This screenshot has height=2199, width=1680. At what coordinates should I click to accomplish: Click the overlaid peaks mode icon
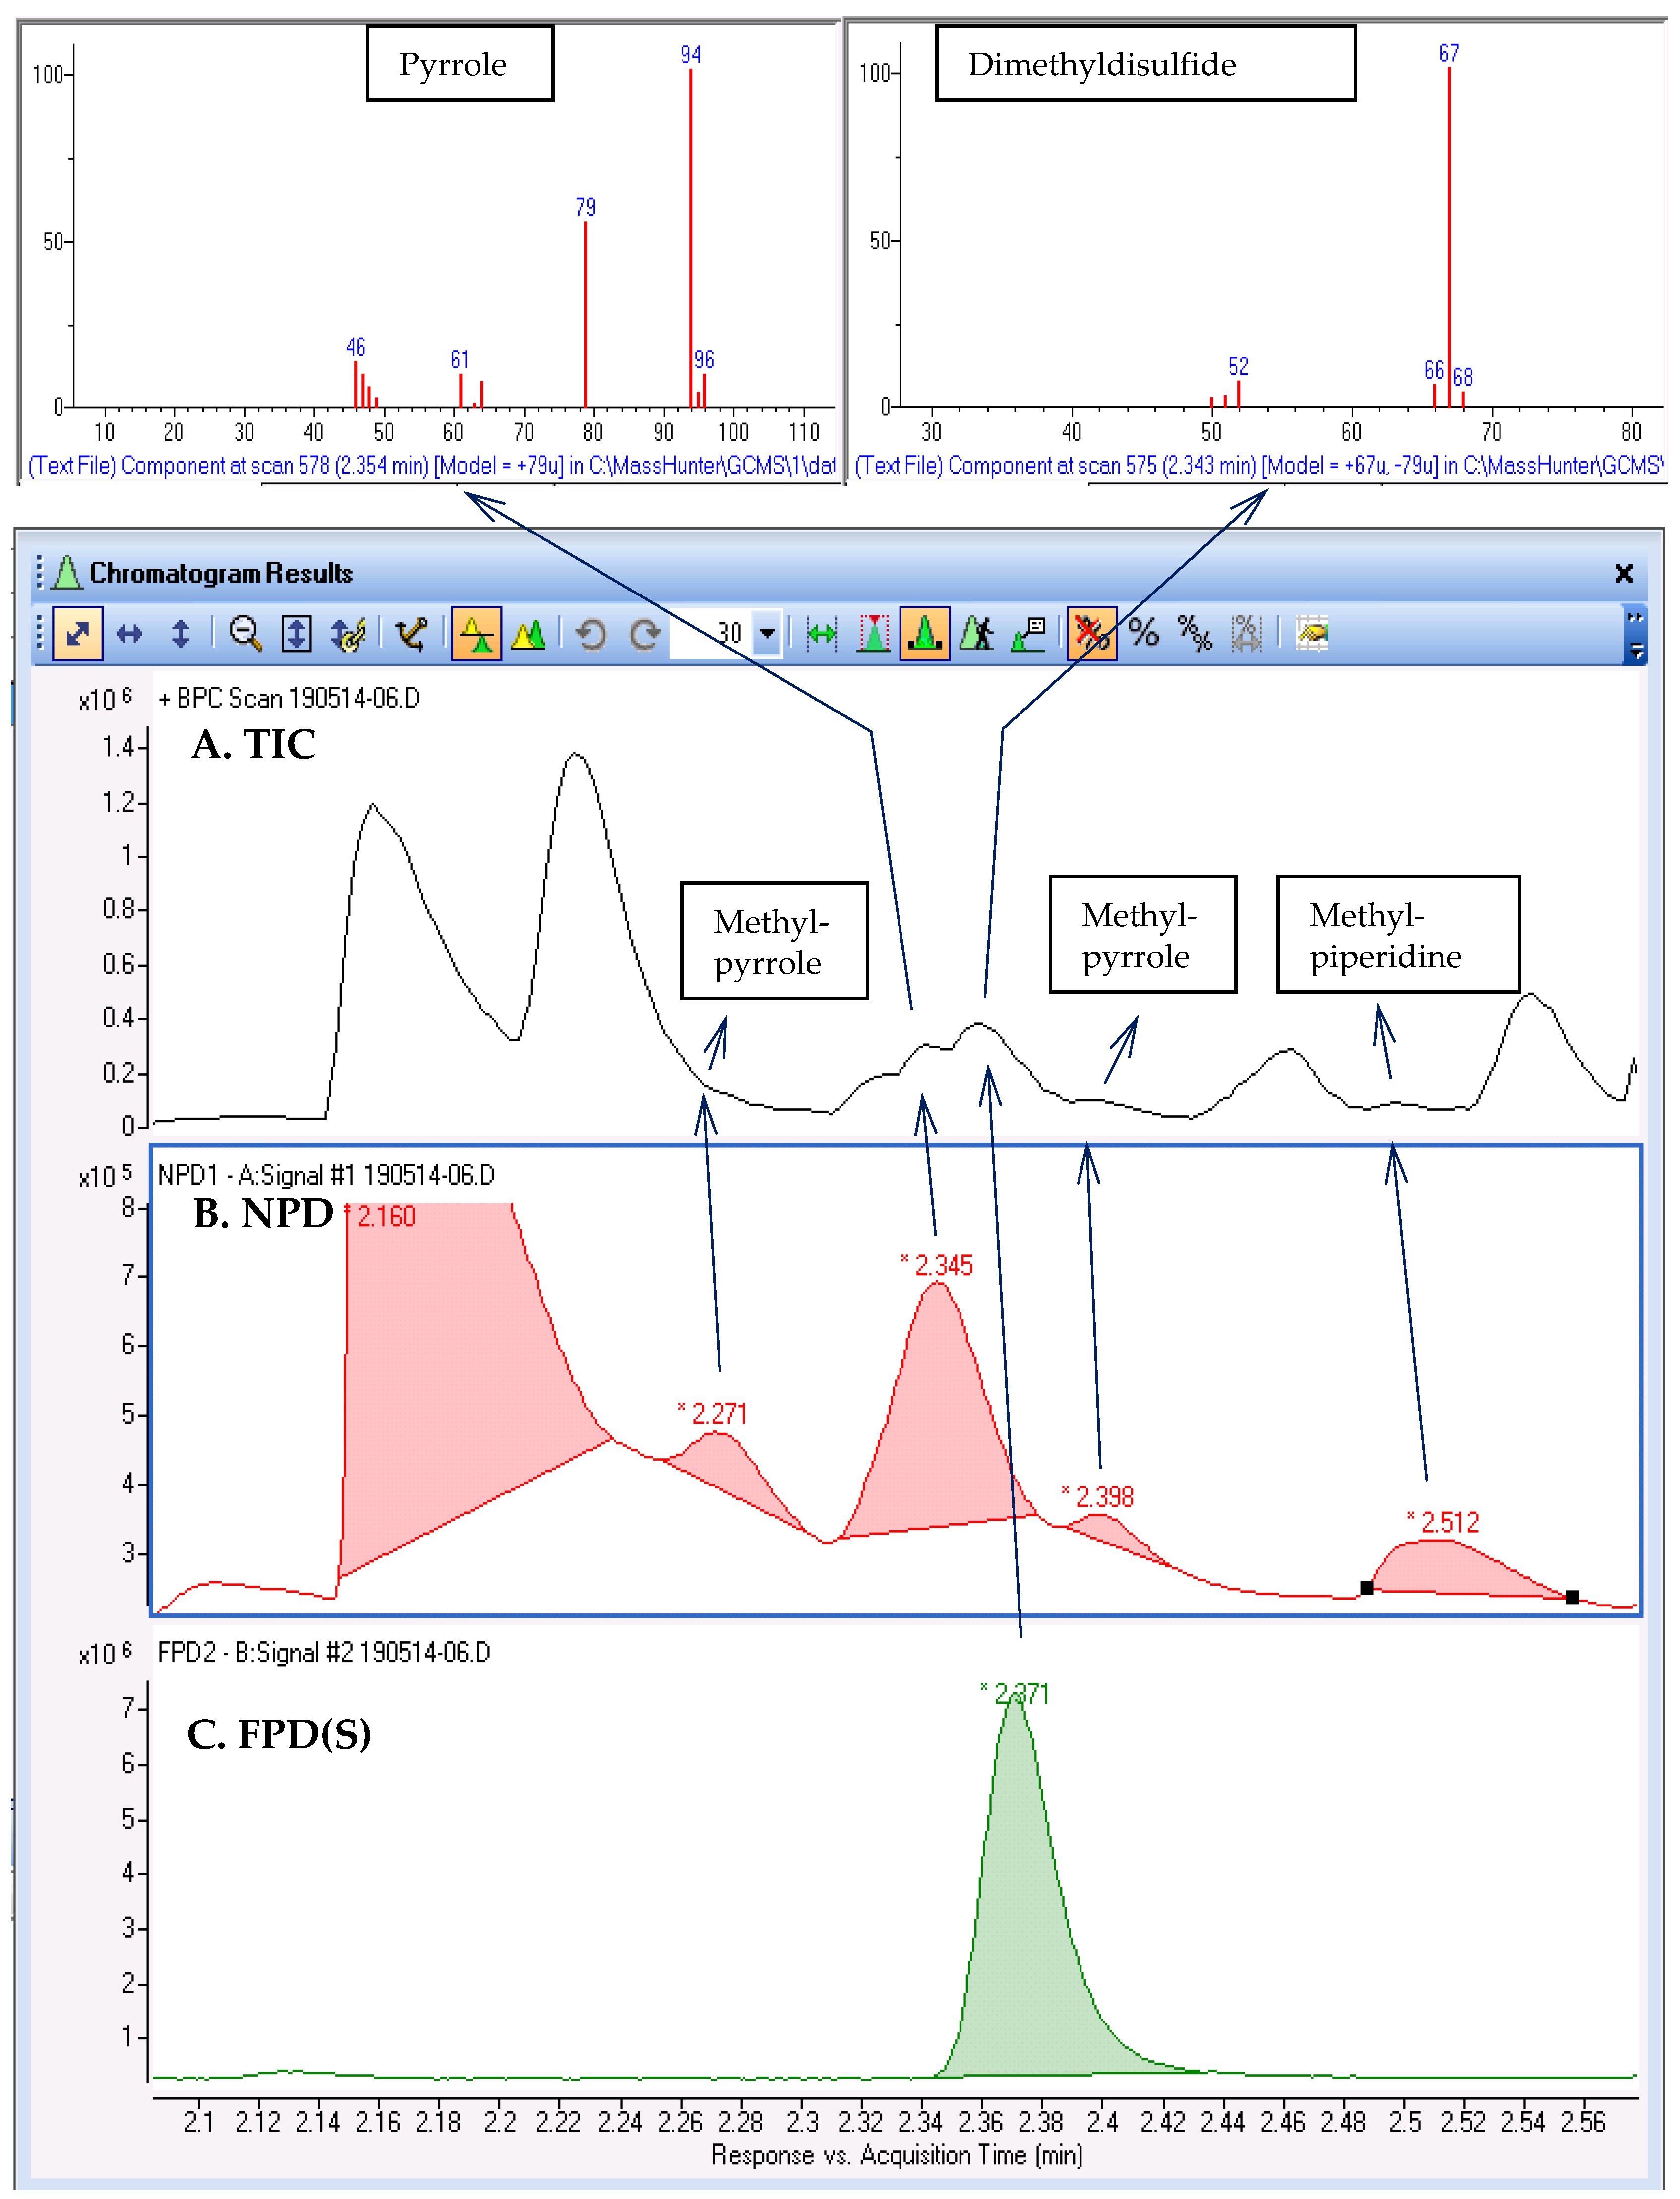point(528,633)
